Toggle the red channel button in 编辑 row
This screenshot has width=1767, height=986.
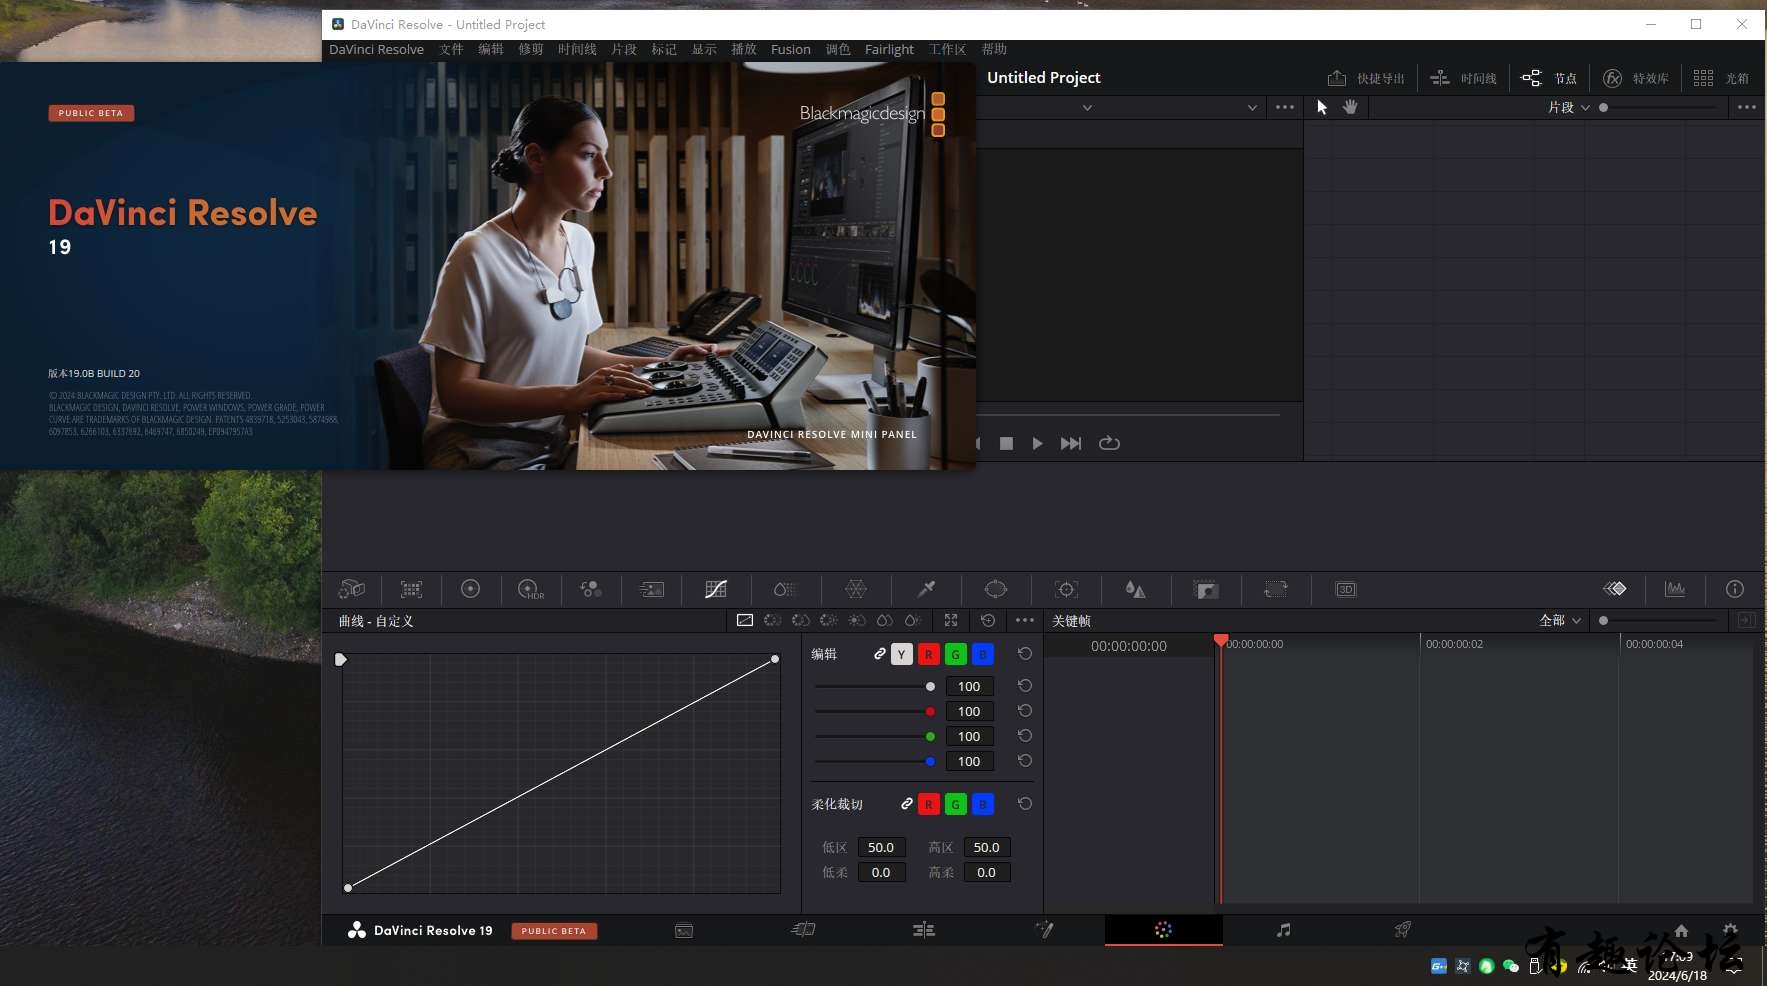click(929, 654)
